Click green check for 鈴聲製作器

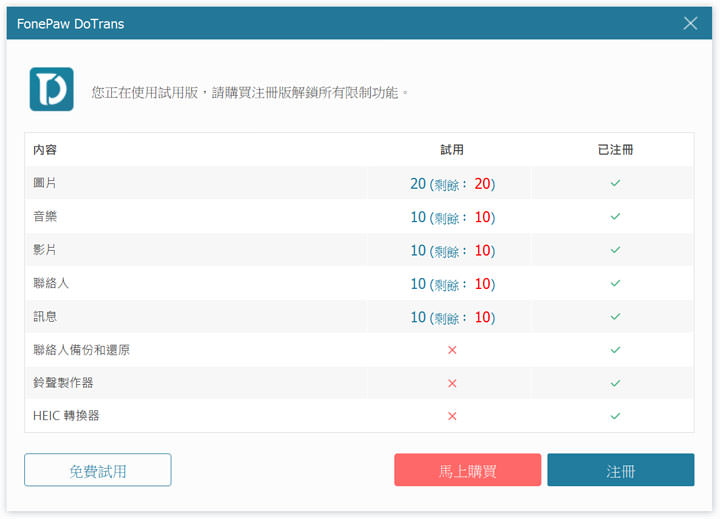coord(615,383)
